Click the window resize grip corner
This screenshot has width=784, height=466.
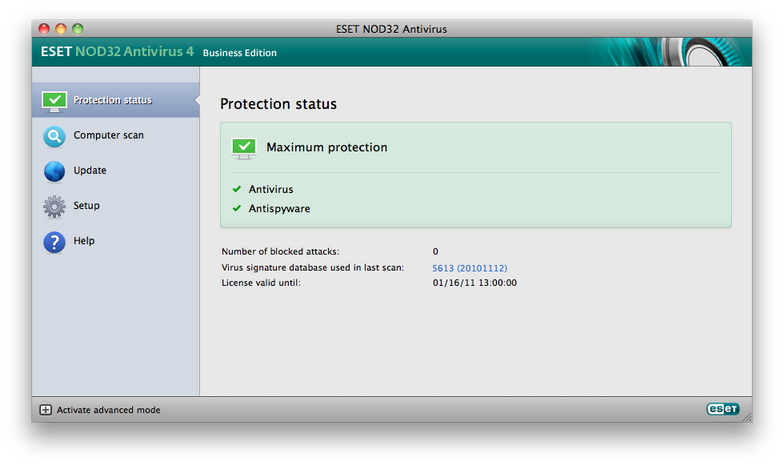pyautogui.click(x=747, y=417)
